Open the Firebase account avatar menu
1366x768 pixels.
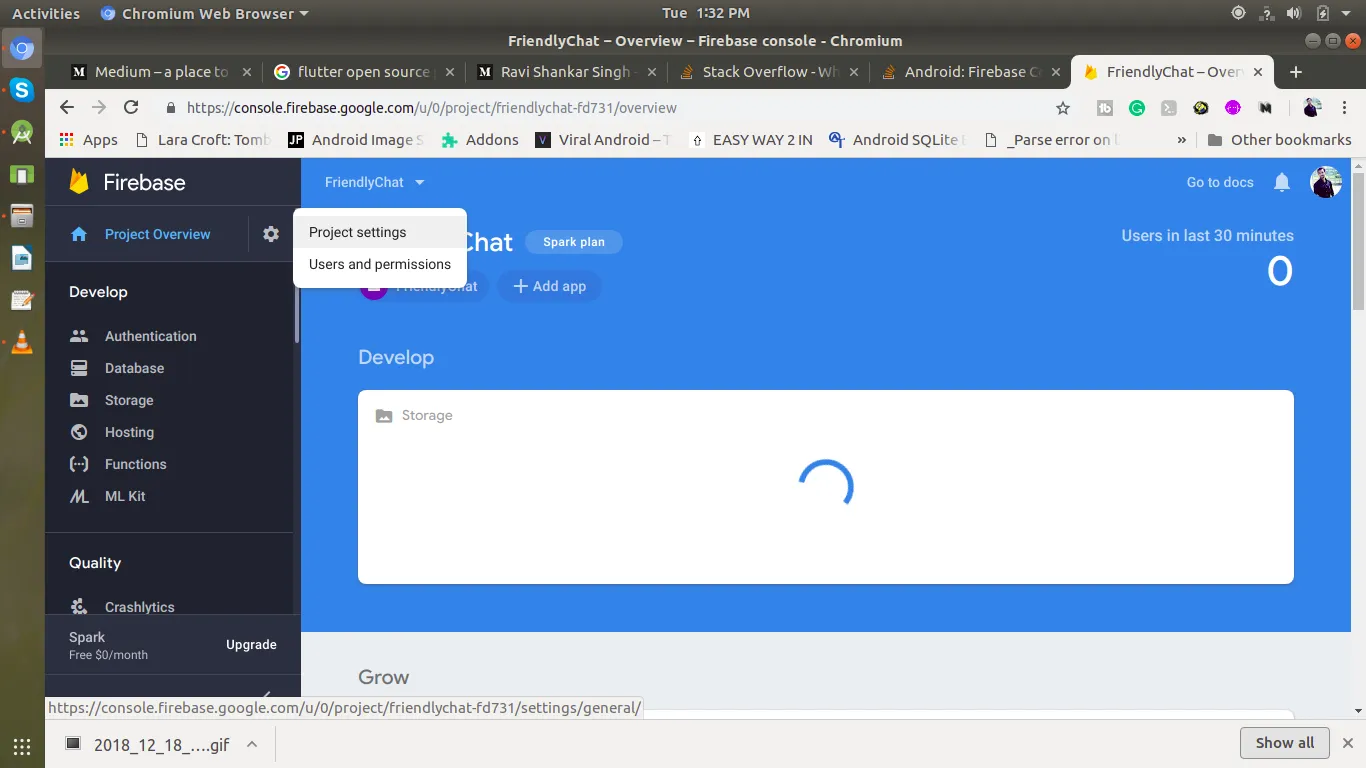(x=1326, y=182)
